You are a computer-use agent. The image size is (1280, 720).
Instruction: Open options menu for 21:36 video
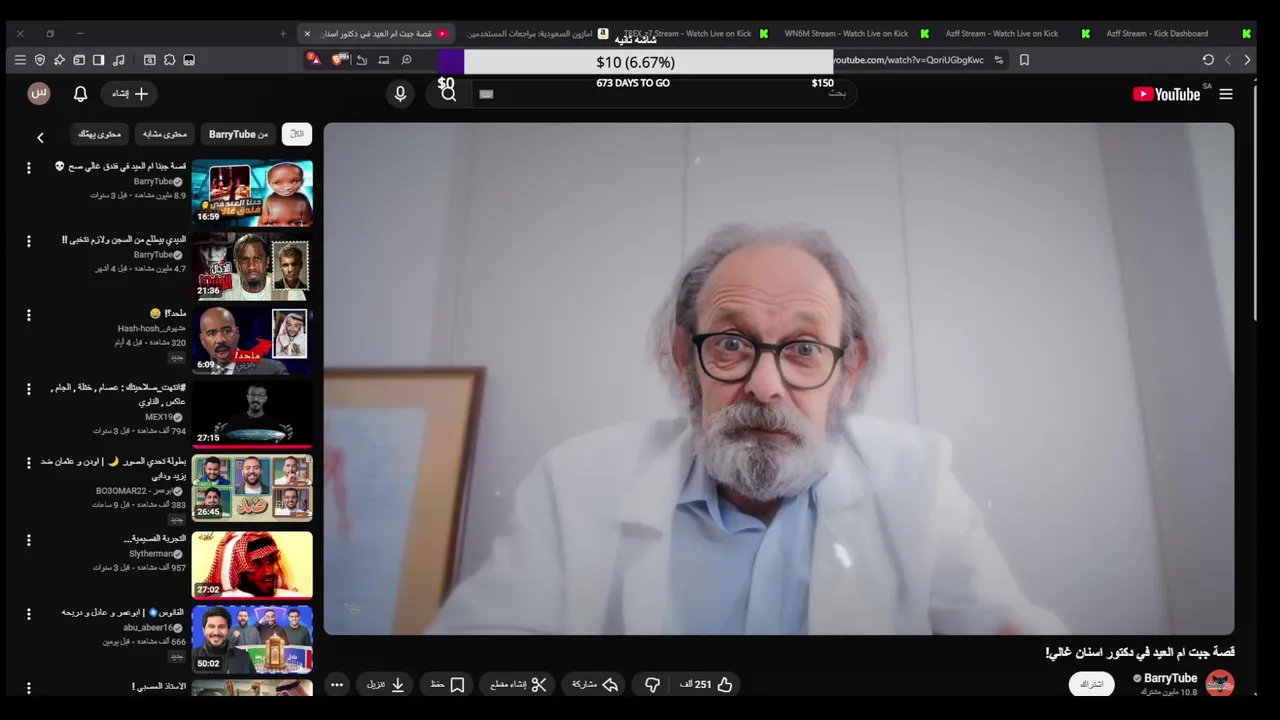tap(28, 242)
